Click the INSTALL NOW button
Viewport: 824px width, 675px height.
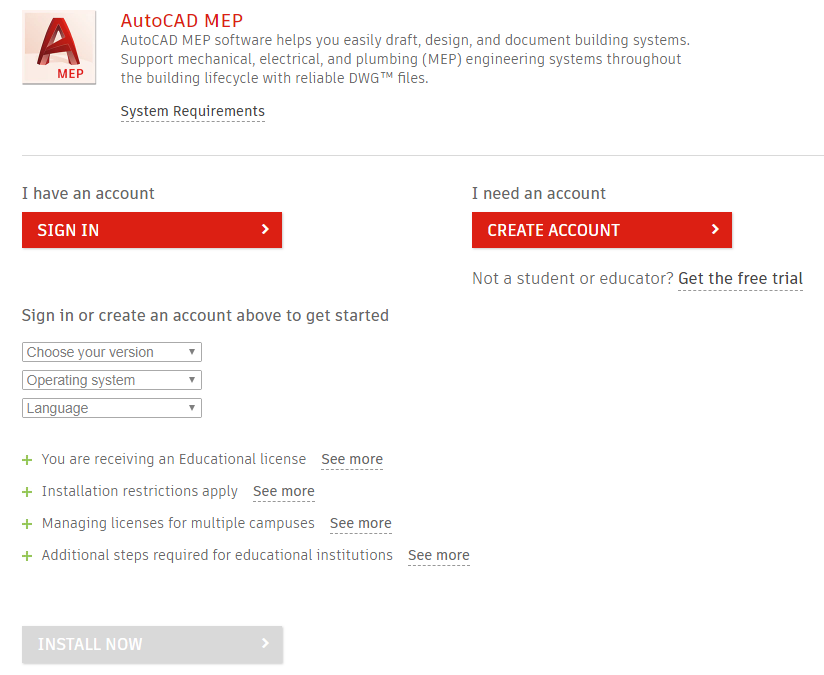tap(152, 645)
